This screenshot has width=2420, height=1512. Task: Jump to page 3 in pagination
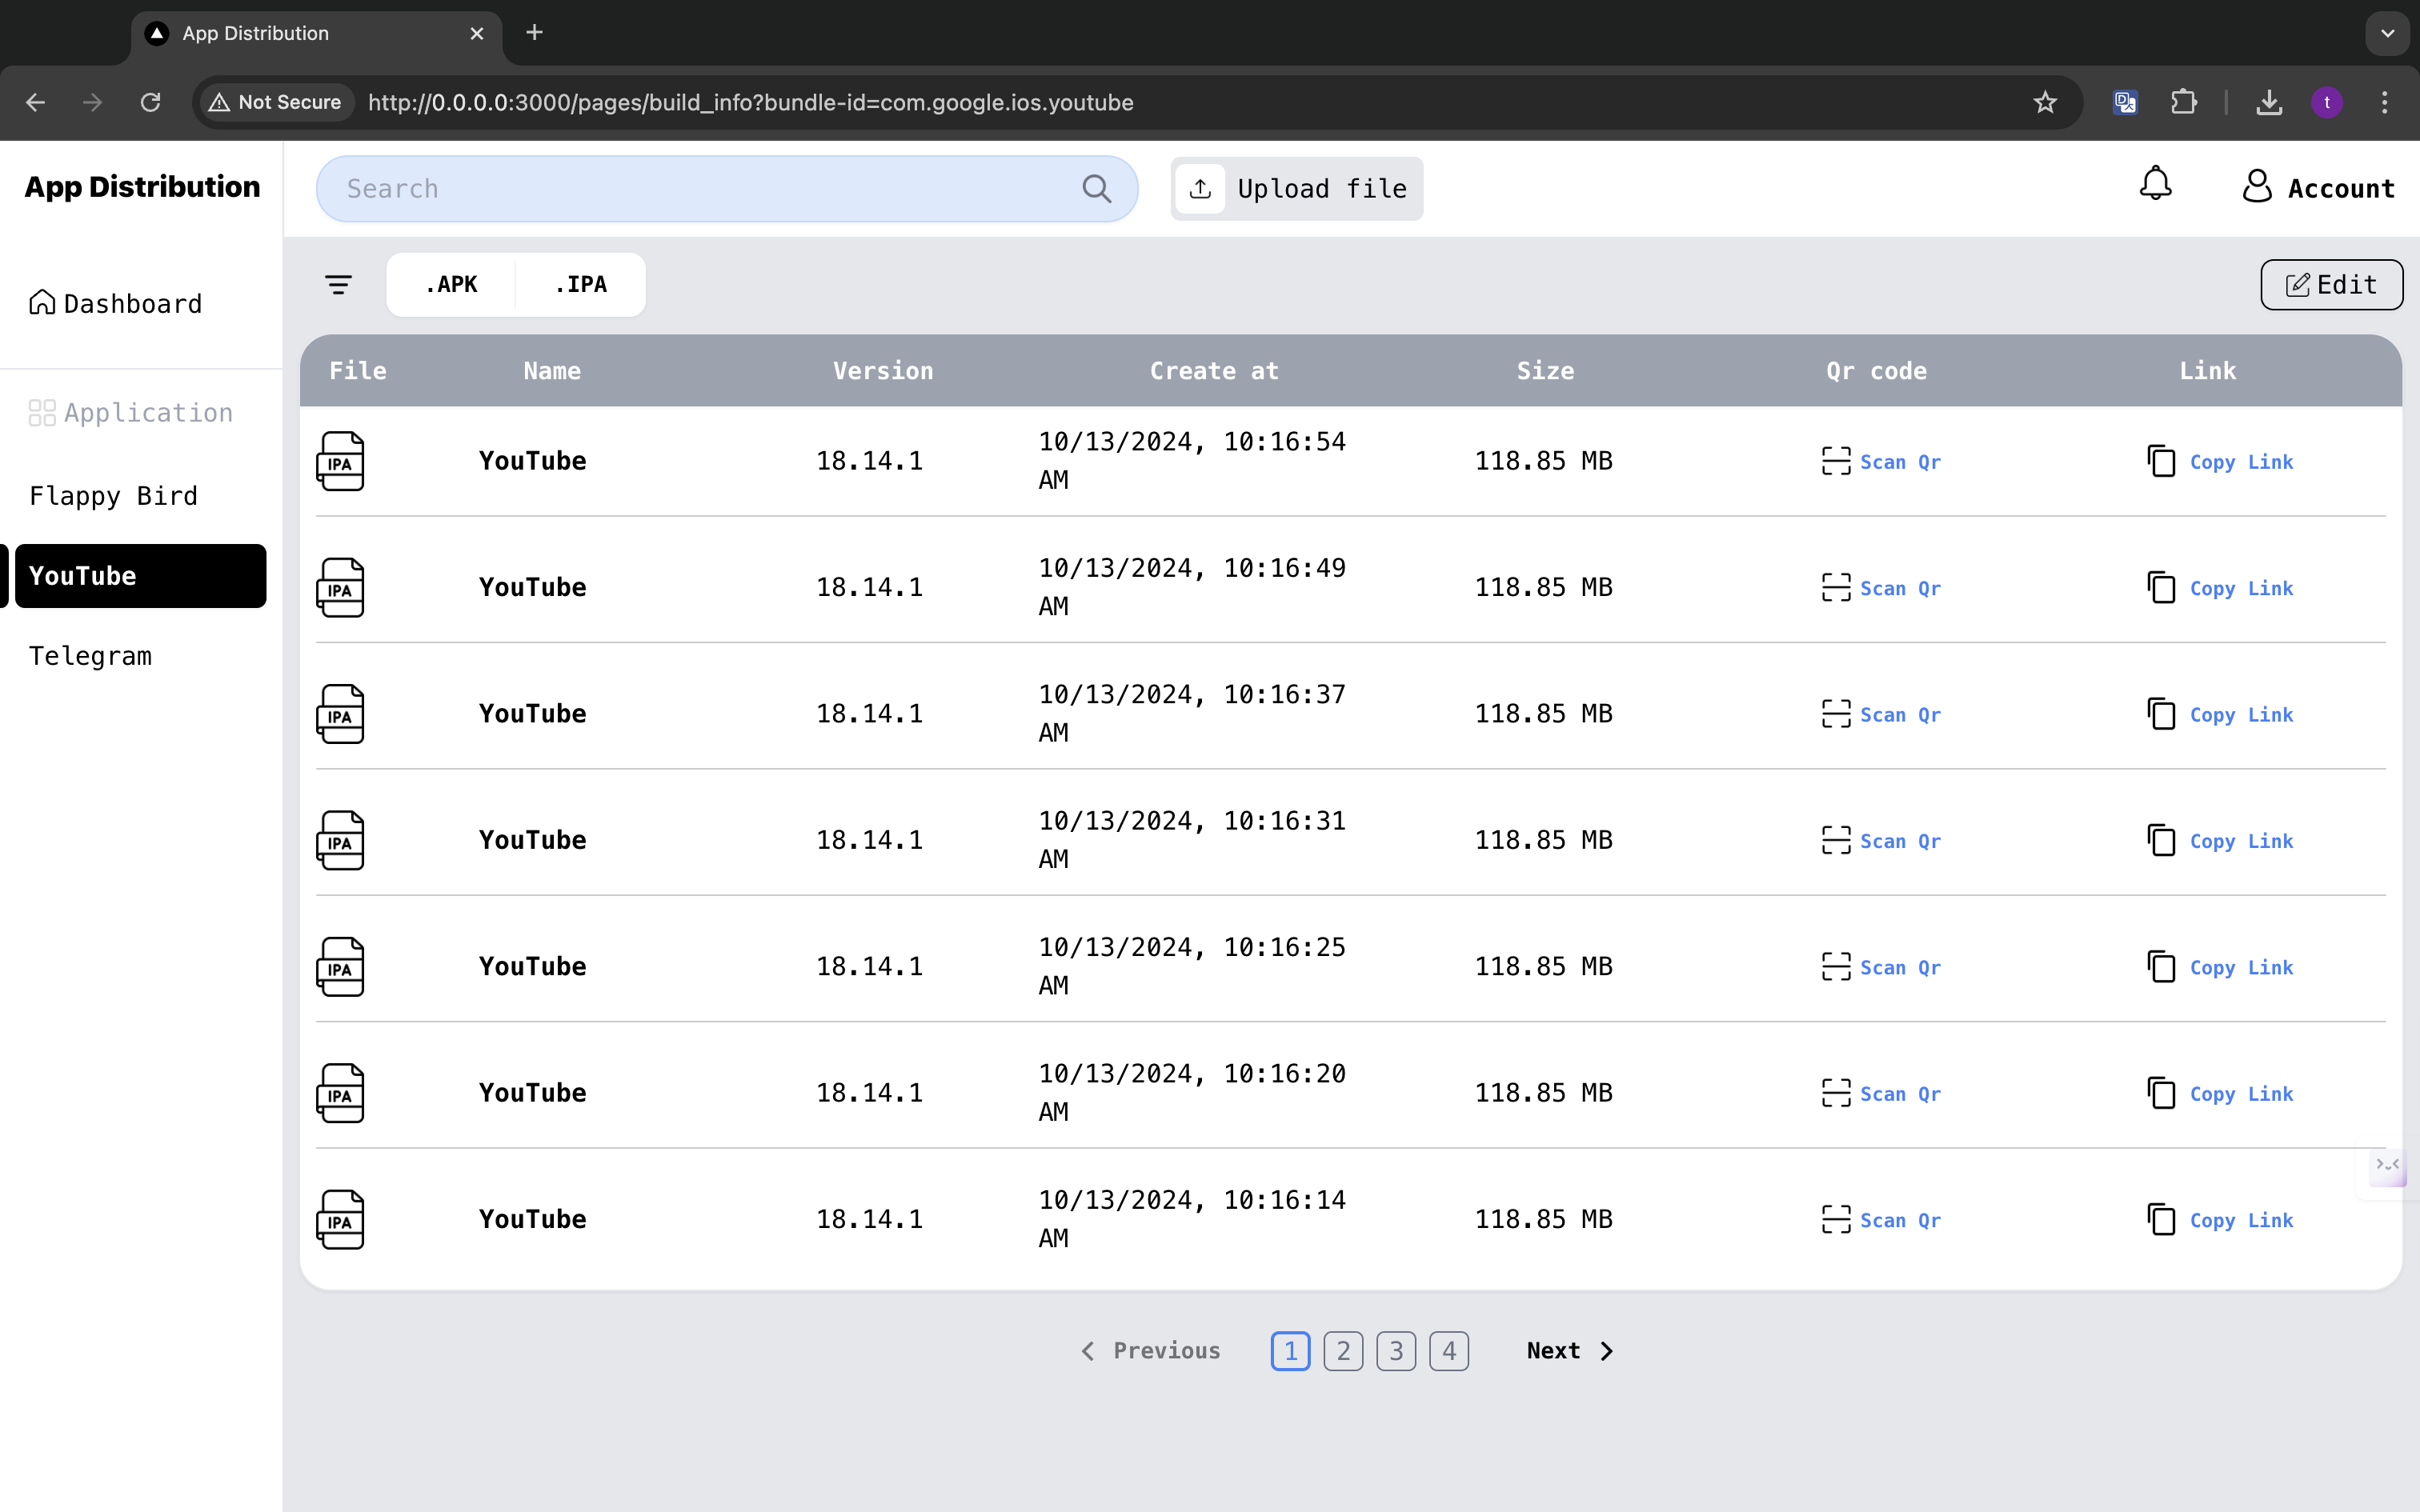click(x=1396, y=1351)
